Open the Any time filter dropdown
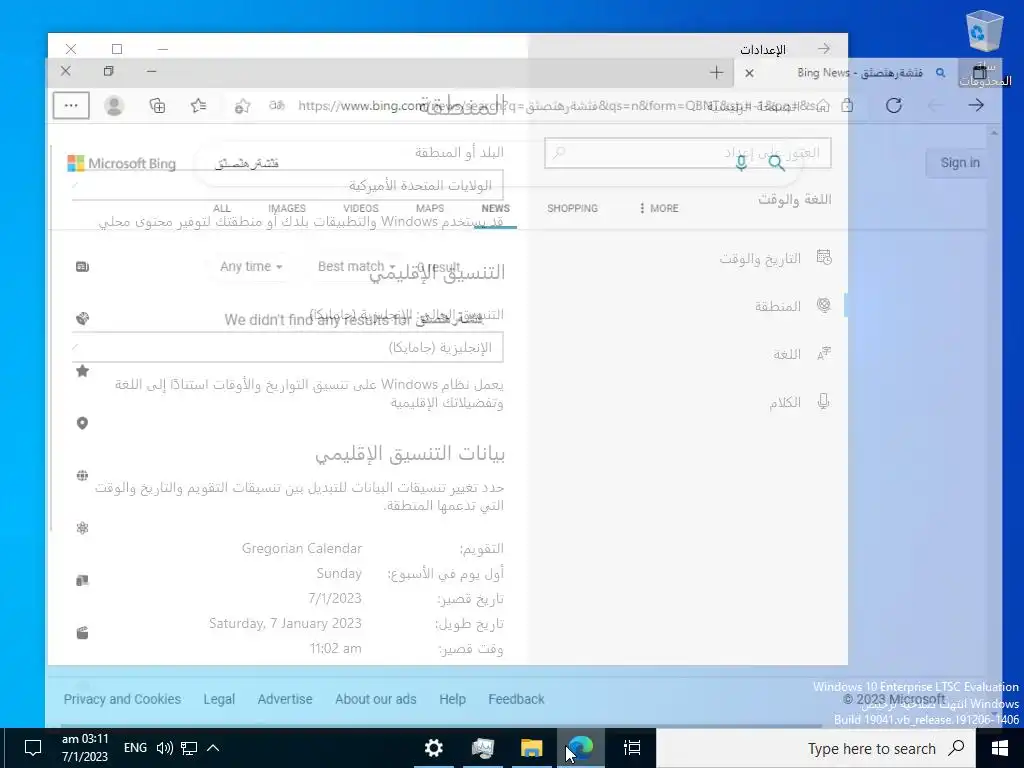 pyautogui.click(x=251, y=266)
